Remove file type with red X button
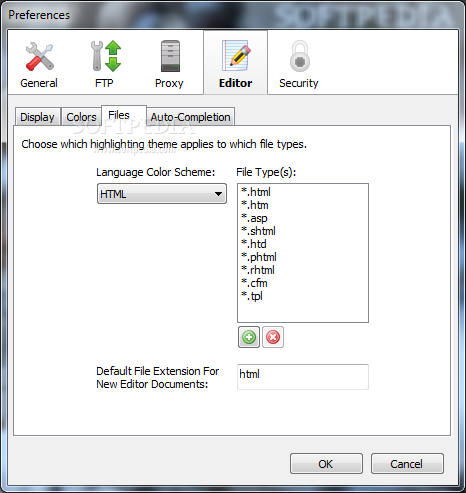Viewport: 466px width, 493px height. pos(273,337)
